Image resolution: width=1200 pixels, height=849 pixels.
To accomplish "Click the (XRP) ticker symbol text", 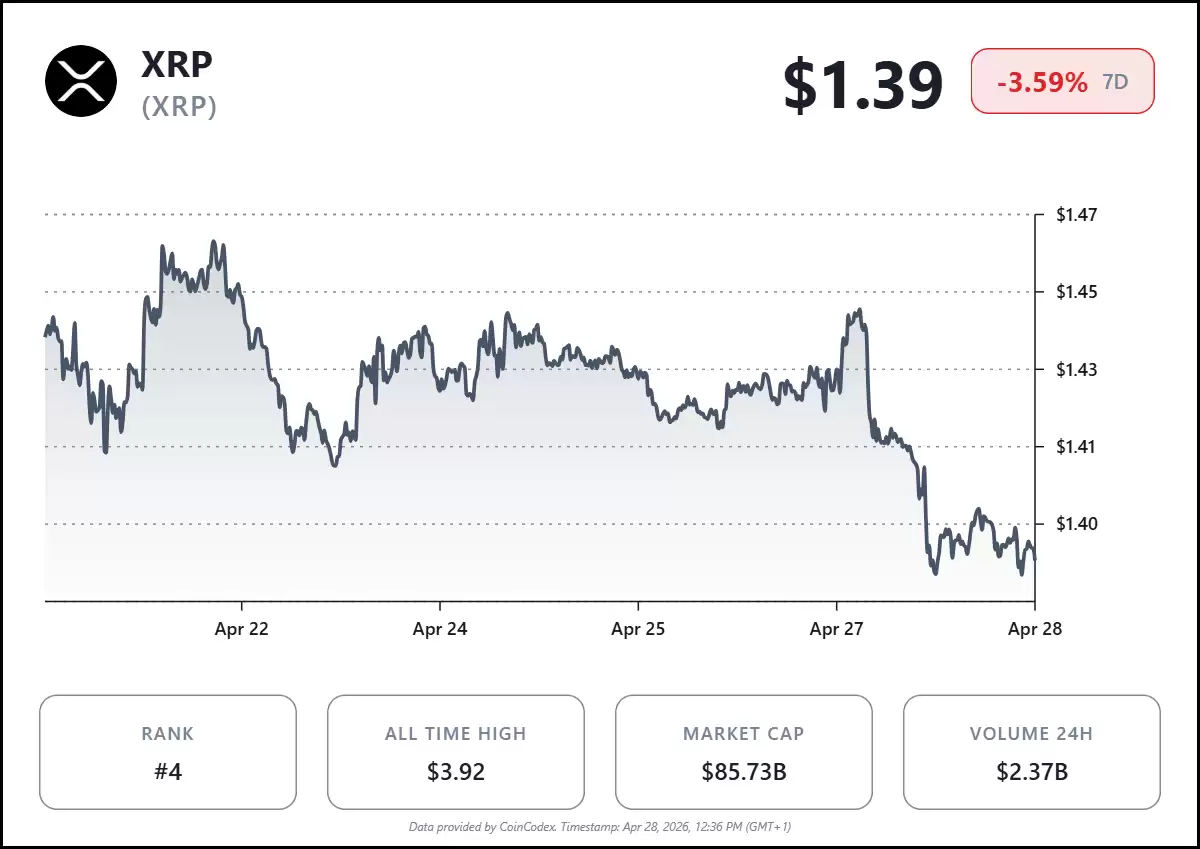I will pos(179,106).
